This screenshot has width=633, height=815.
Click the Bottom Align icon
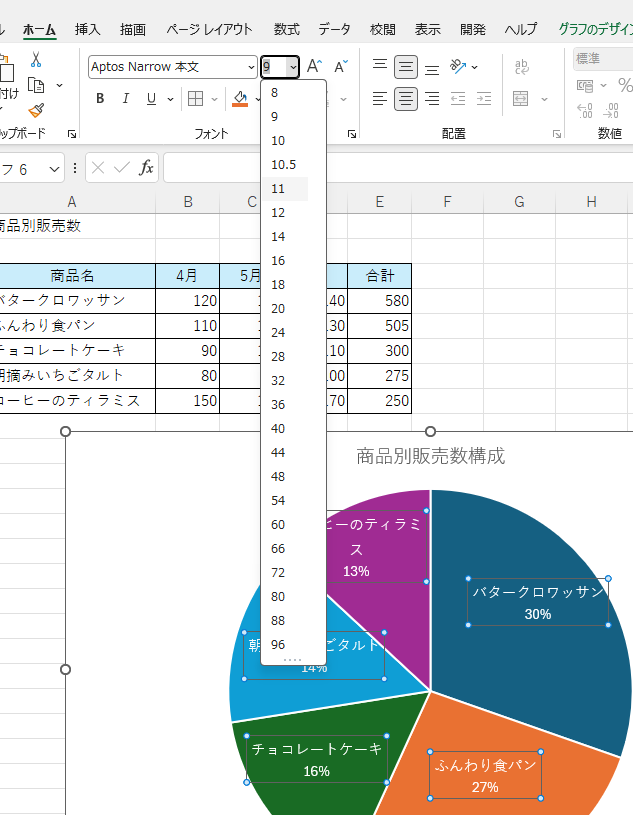432,67
